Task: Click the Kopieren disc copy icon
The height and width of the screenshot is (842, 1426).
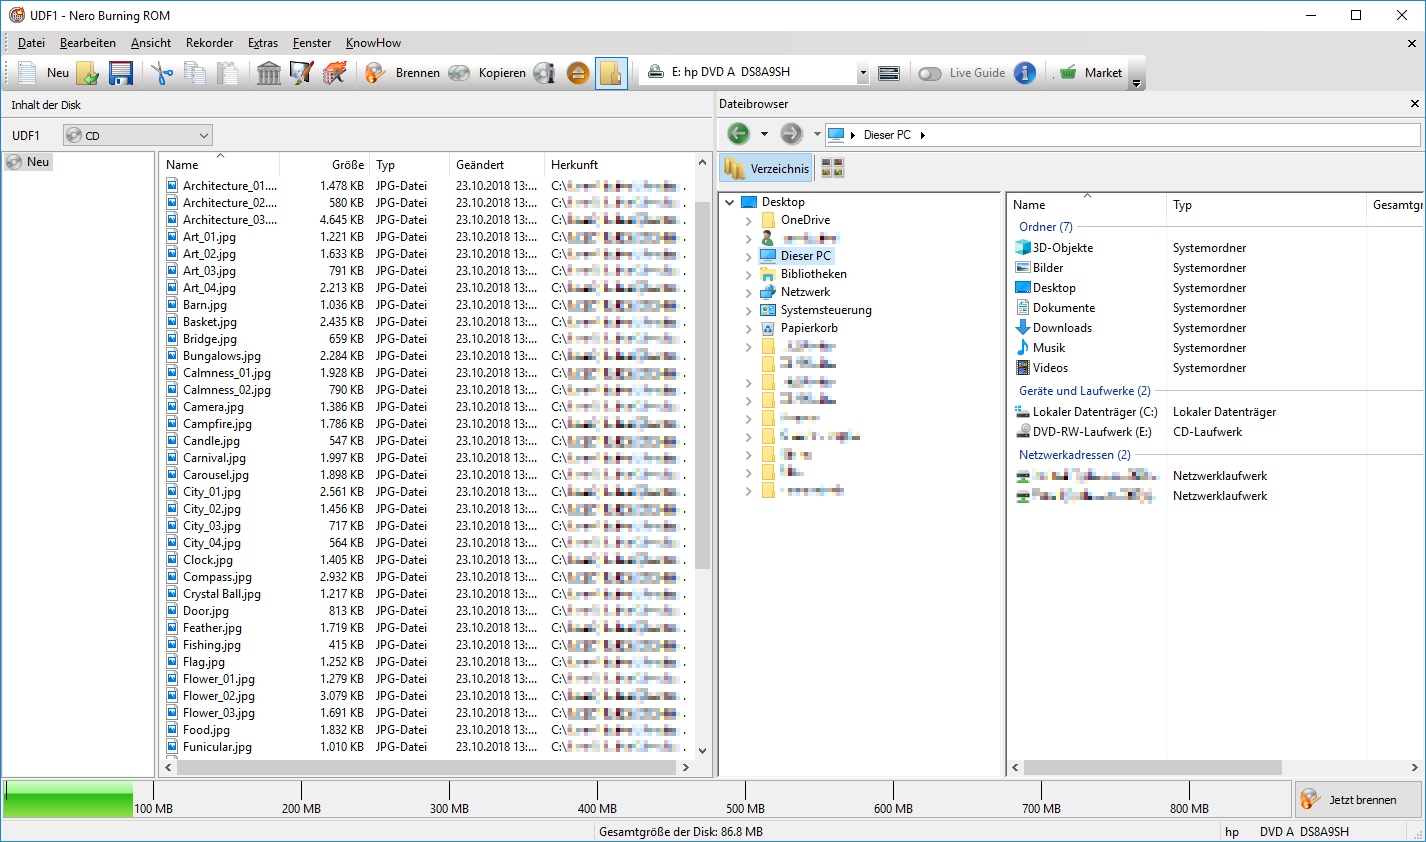Action: point(459,73)
